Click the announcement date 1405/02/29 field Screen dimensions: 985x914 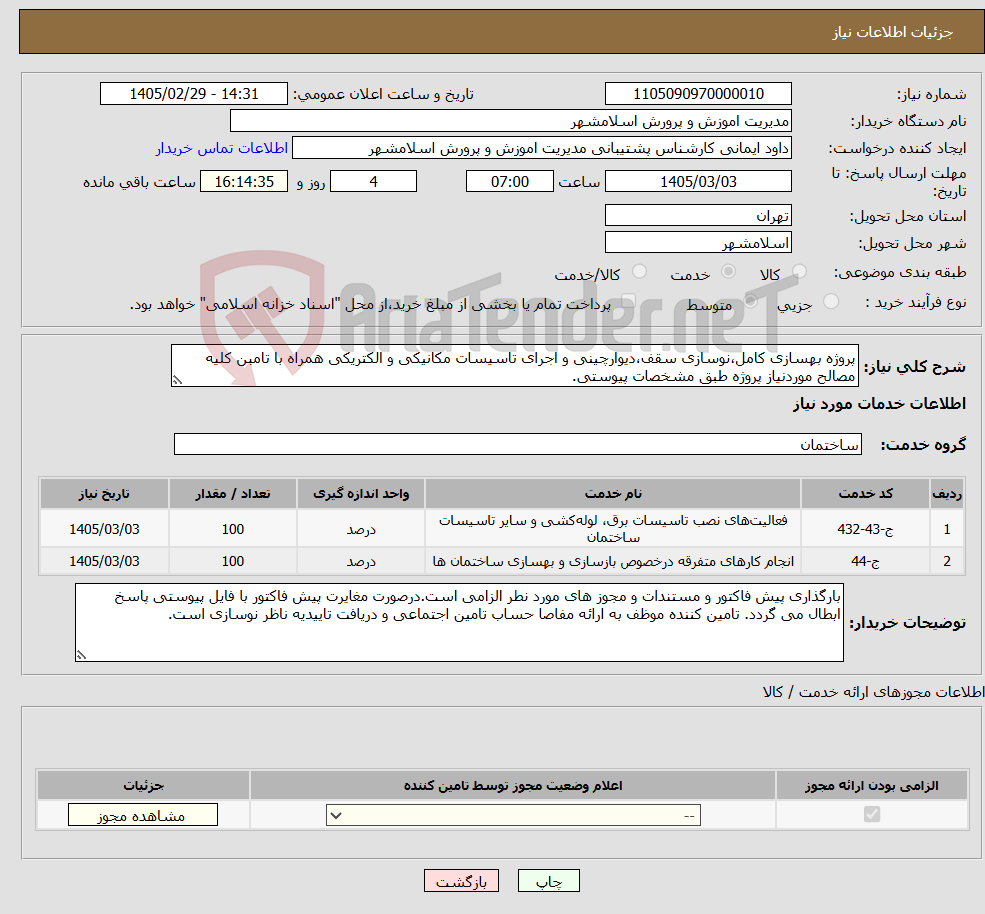tap(193, 94)
